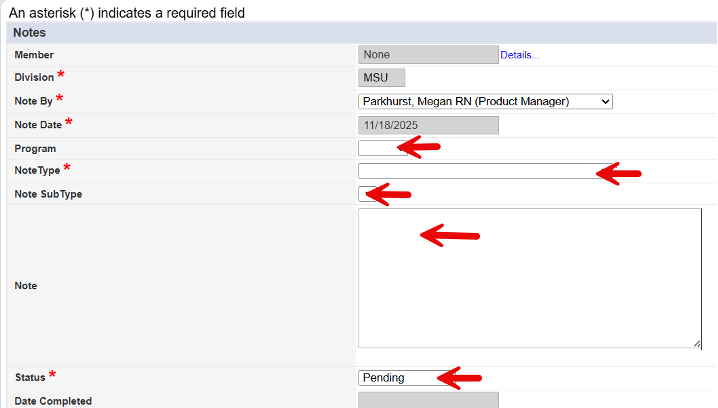Open the Details link next to Member

click(519, 55)
